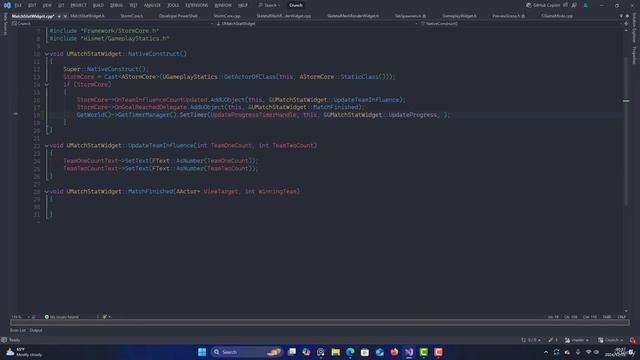Open Microsoft Edge from the taskbar
640x360 pixels.
coord(350,352)
